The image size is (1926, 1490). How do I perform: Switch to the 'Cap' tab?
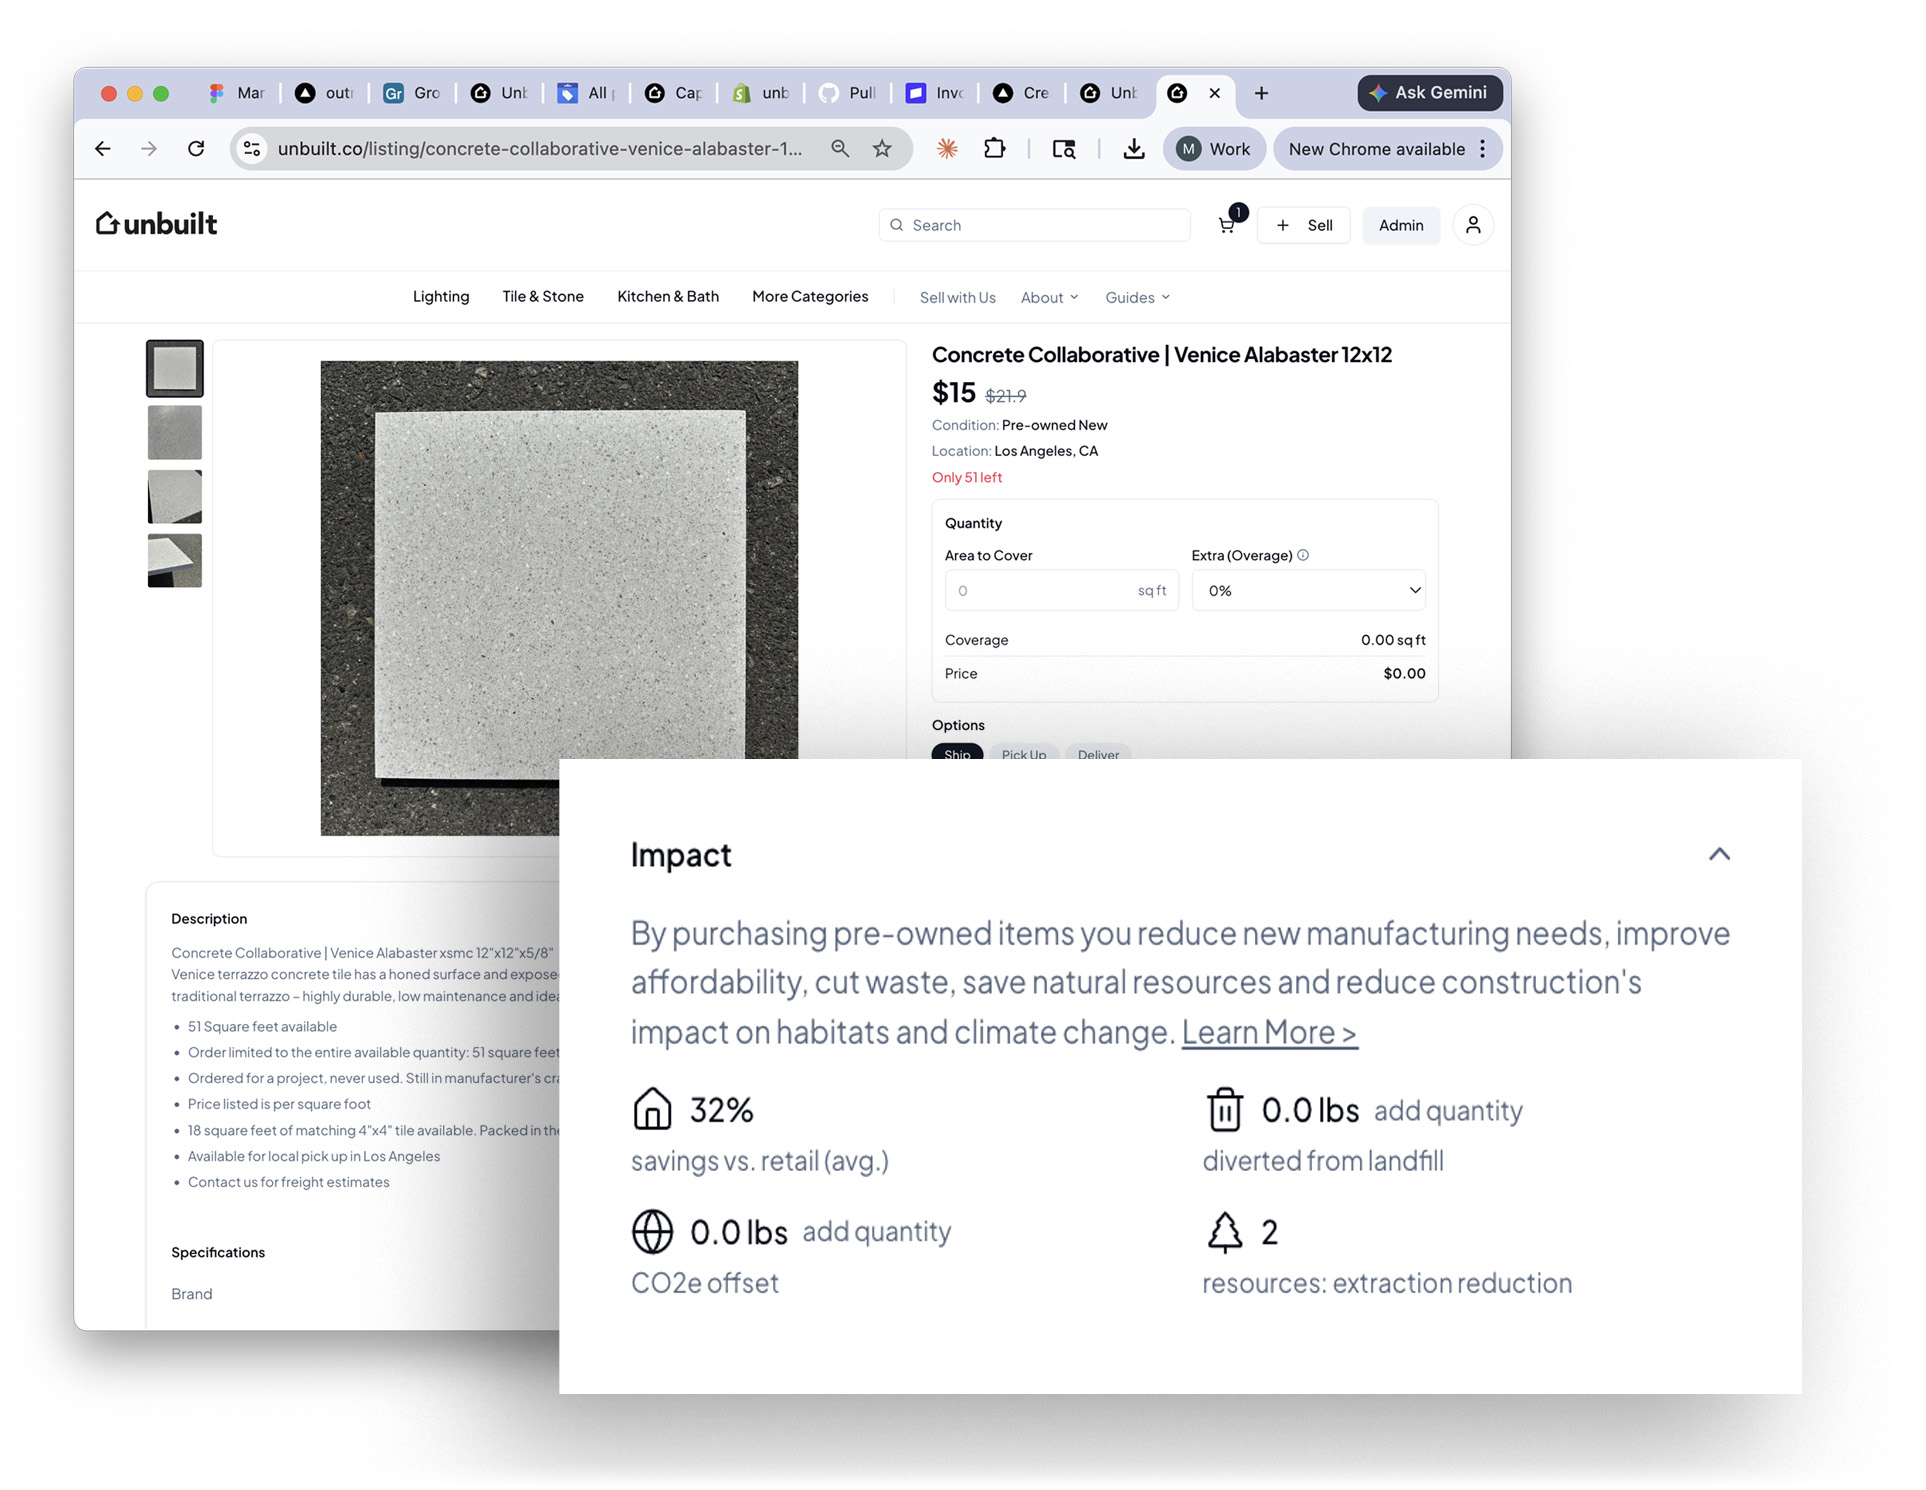tap(673, 93)
